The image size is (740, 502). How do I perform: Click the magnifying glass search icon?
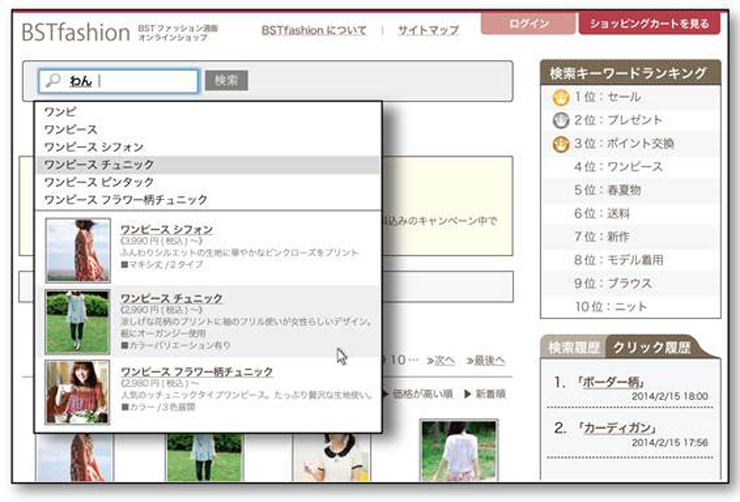click(x=54, y=81)
